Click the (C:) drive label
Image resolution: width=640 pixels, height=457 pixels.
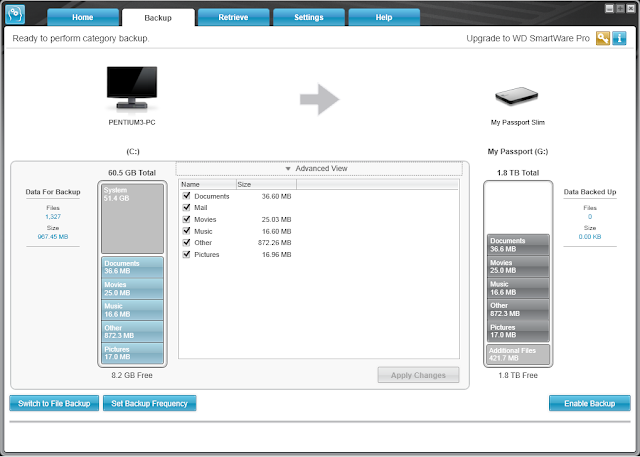133,151
